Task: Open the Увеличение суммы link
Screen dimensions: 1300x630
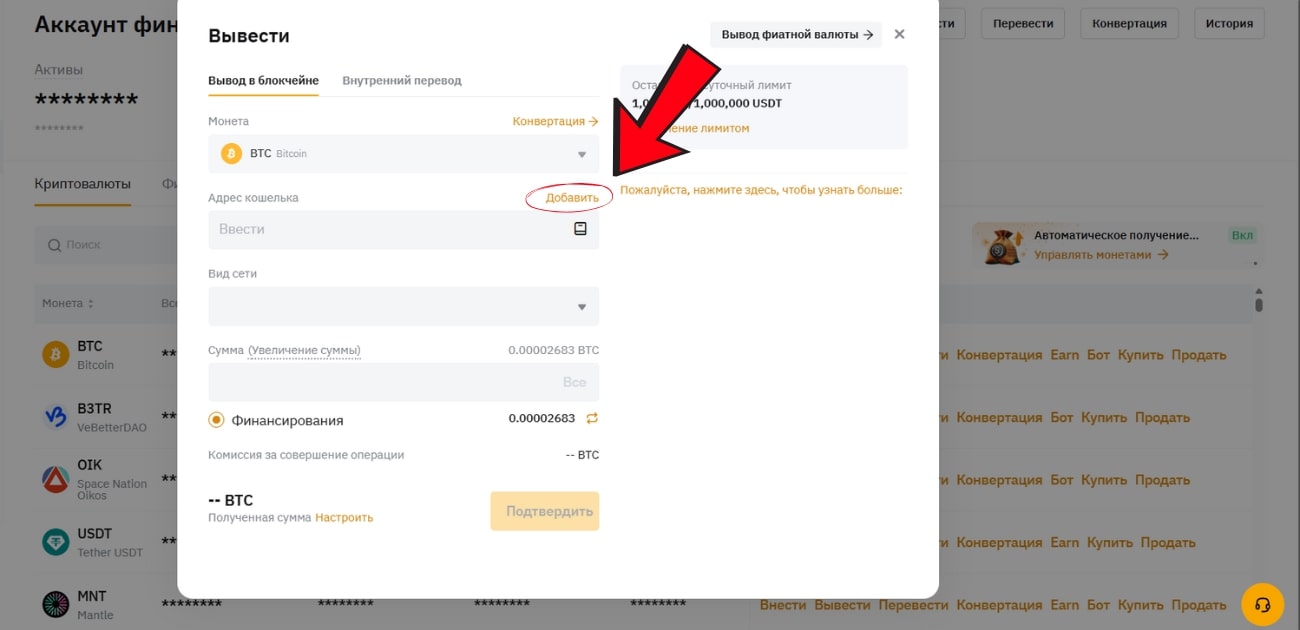Action: click(304, 350)
